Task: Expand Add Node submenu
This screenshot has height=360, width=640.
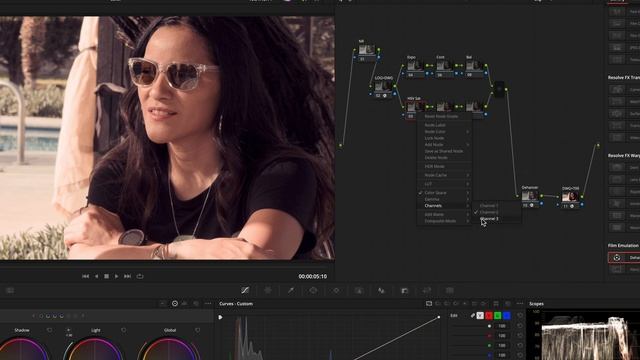Action: click(444, 144)
